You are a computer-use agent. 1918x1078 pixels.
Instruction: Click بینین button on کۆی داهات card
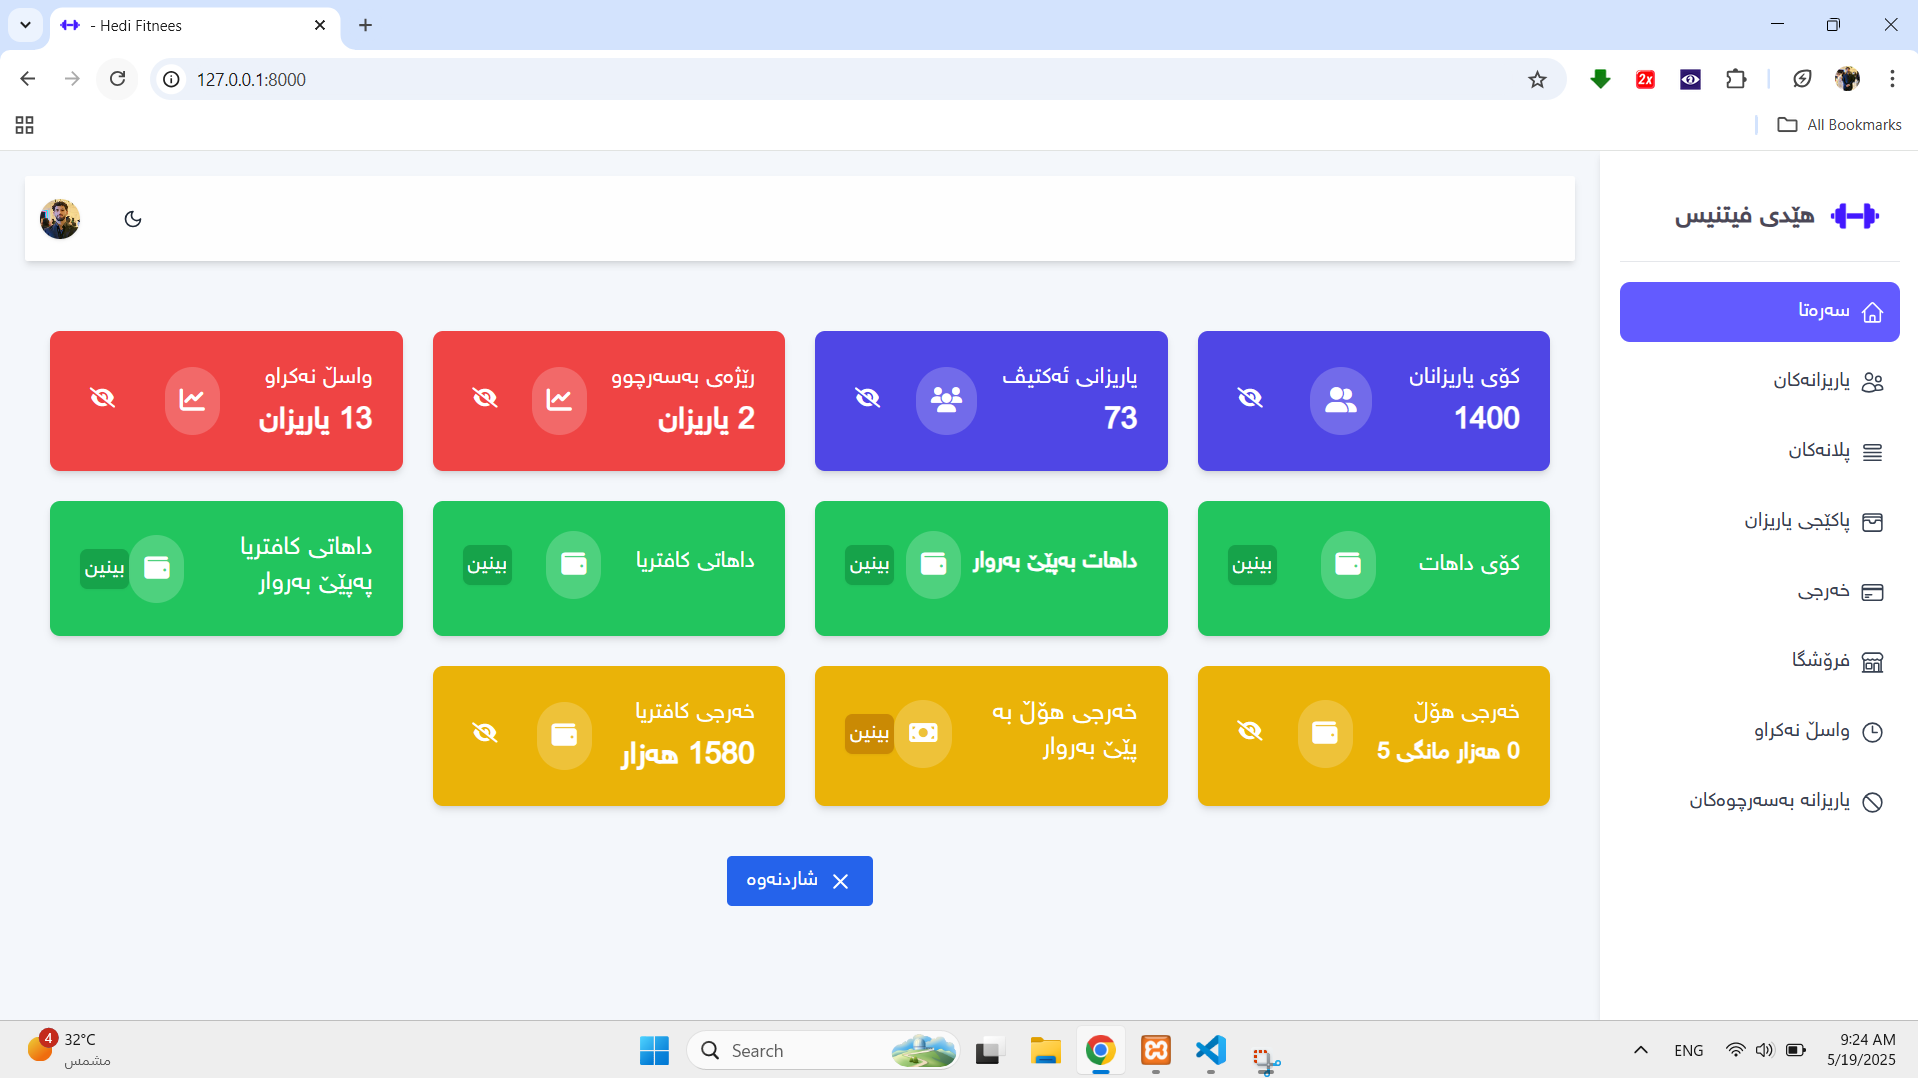pos(1252,565)
